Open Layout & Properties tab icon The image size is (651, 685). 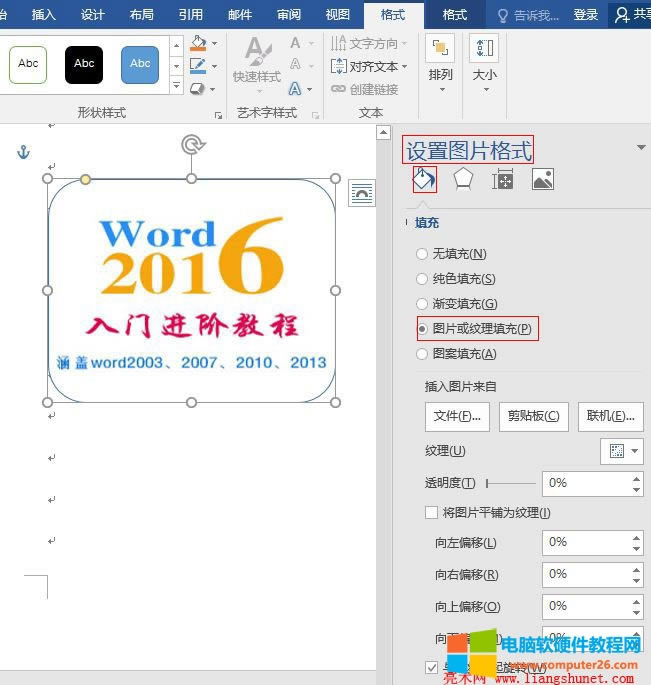[x=502, y=179]
